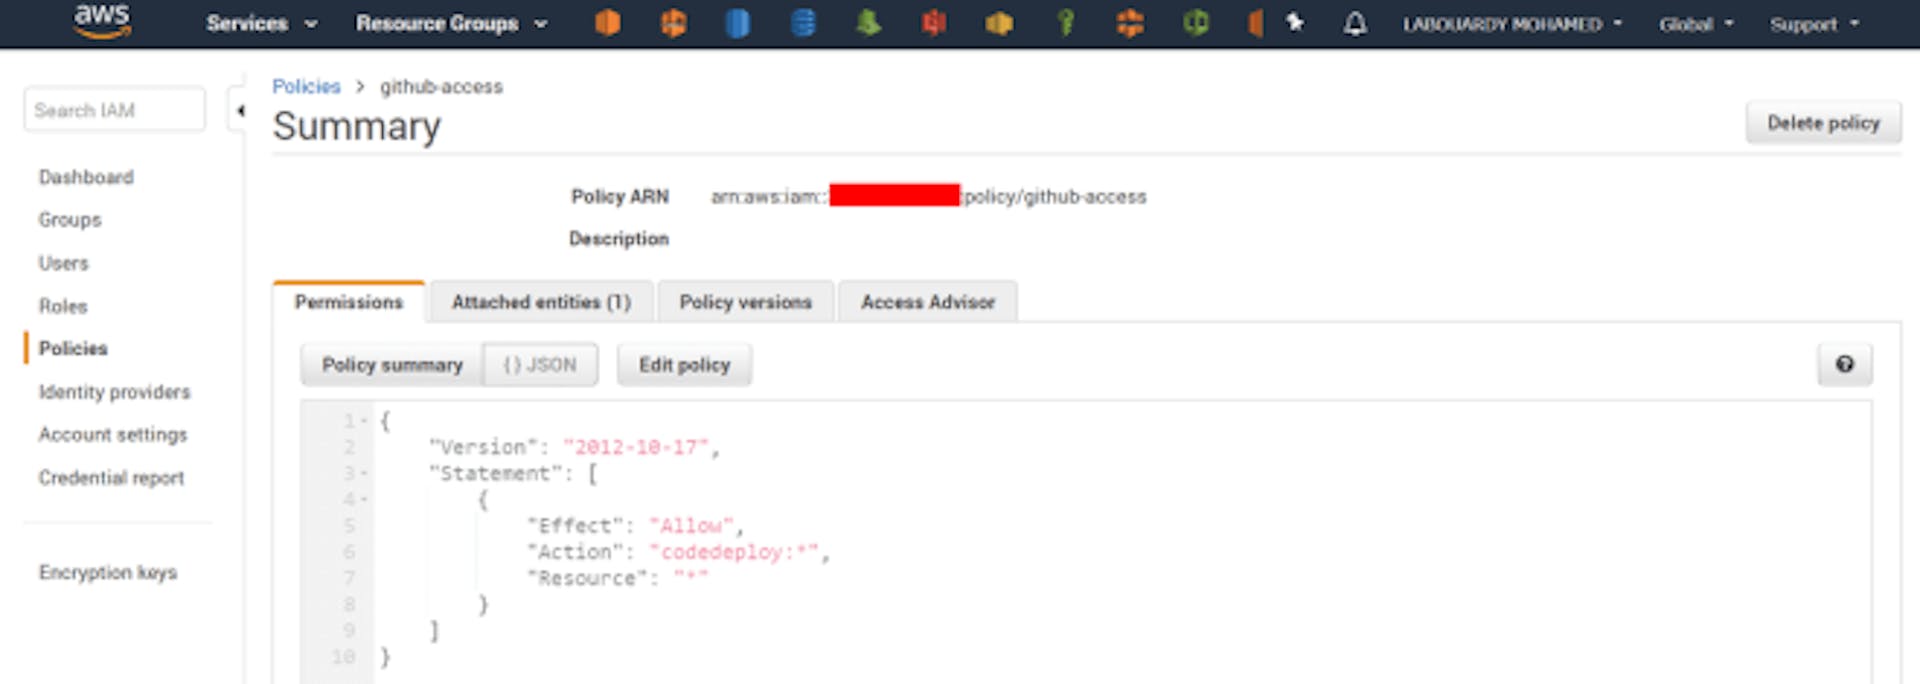Click the Policy ARN label
1920x684 pixels.
620,197
